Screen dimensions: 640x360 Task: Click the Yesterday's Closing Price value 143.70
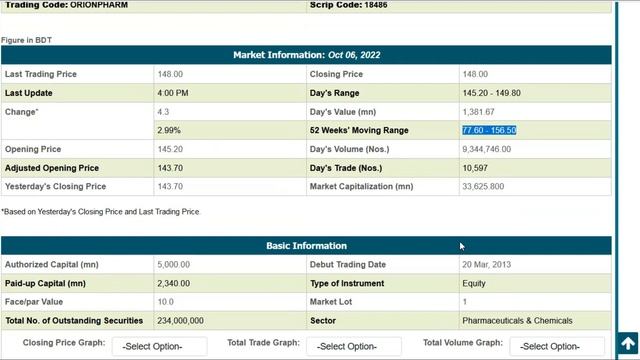click(170, 187)
